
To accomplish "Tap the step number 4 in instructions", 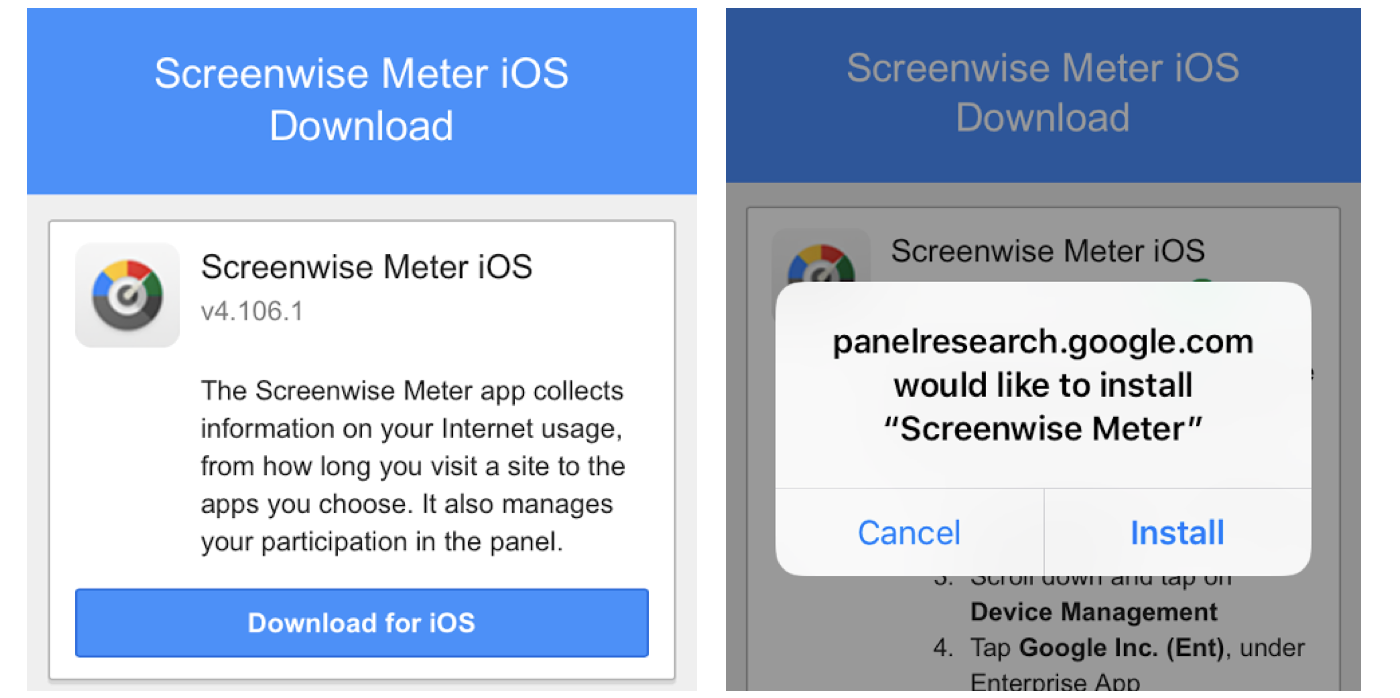I will pos(943,648).
